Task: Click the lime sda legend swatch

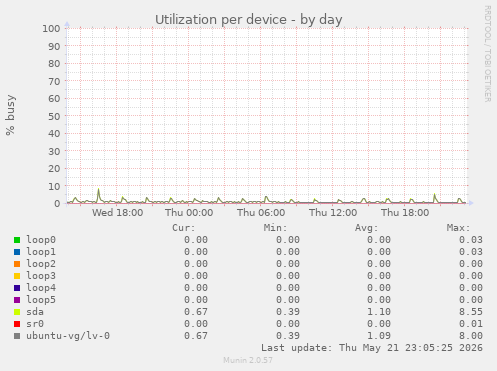Action: pyautogui.click(x=17, y=312)
